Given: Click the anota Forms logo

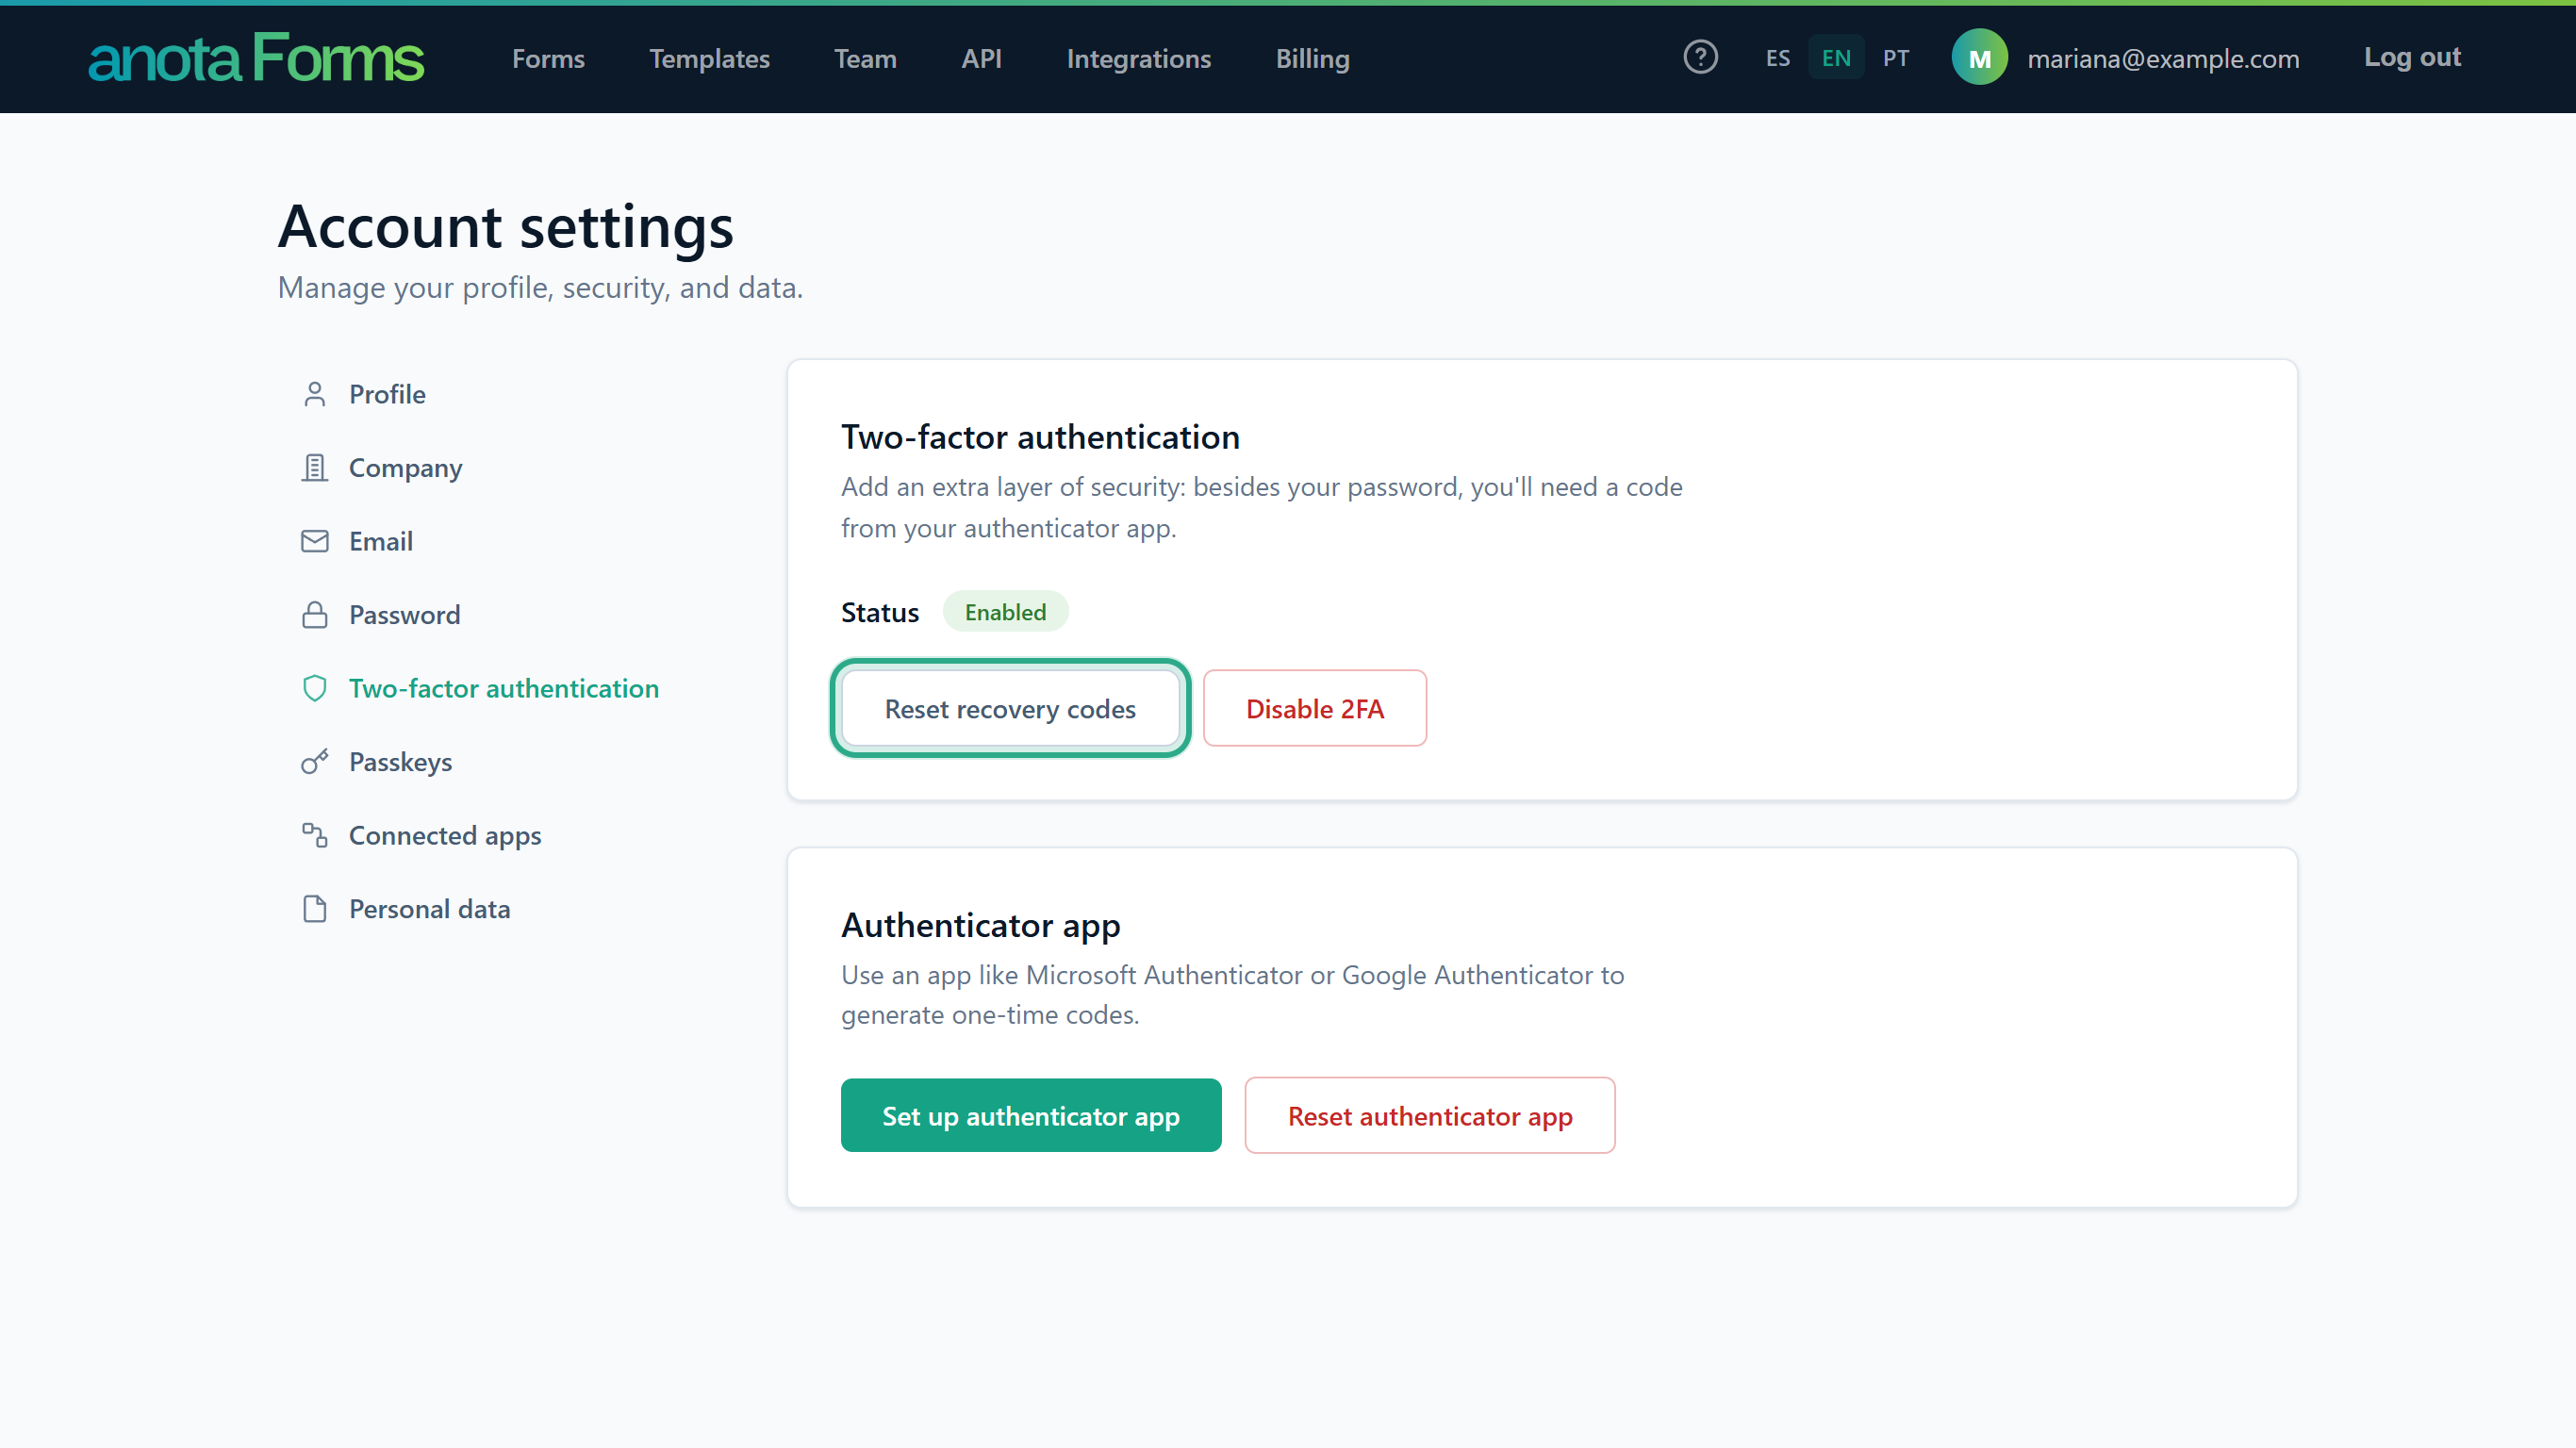Looking at the screenshot, I should pos(256,58).
